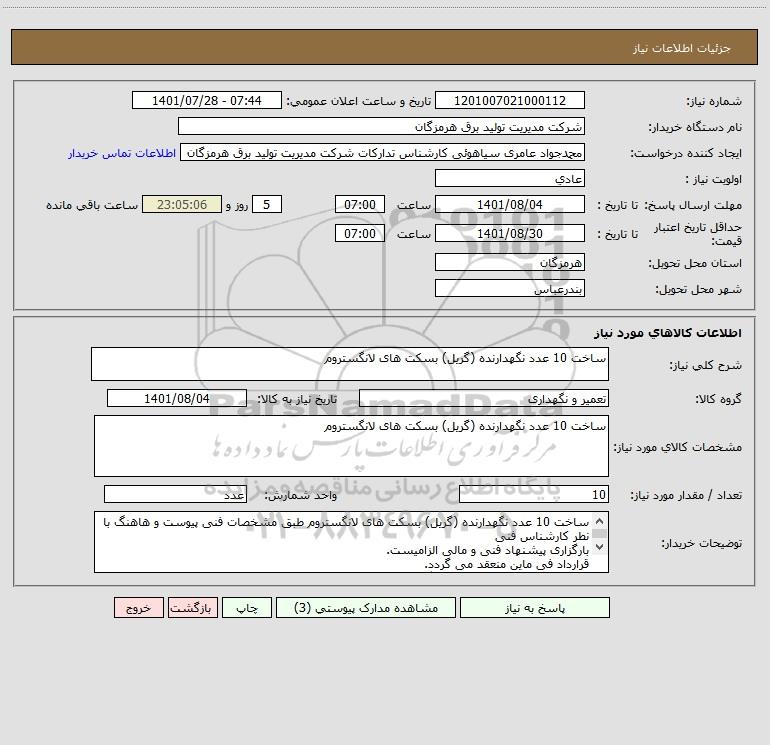Click the 'واحد شمارش:' label
770x745 pixels.
click(301, 496)
